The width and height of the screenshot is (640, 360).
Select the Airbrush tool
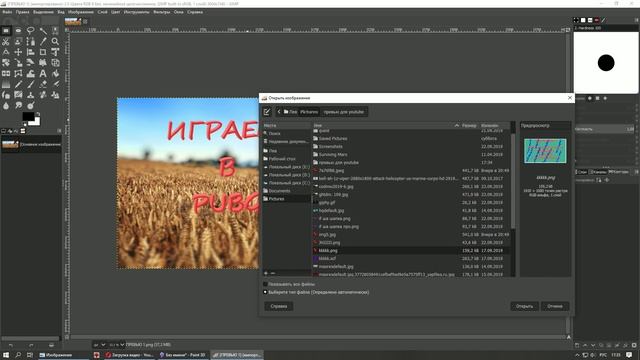(55, 84)
